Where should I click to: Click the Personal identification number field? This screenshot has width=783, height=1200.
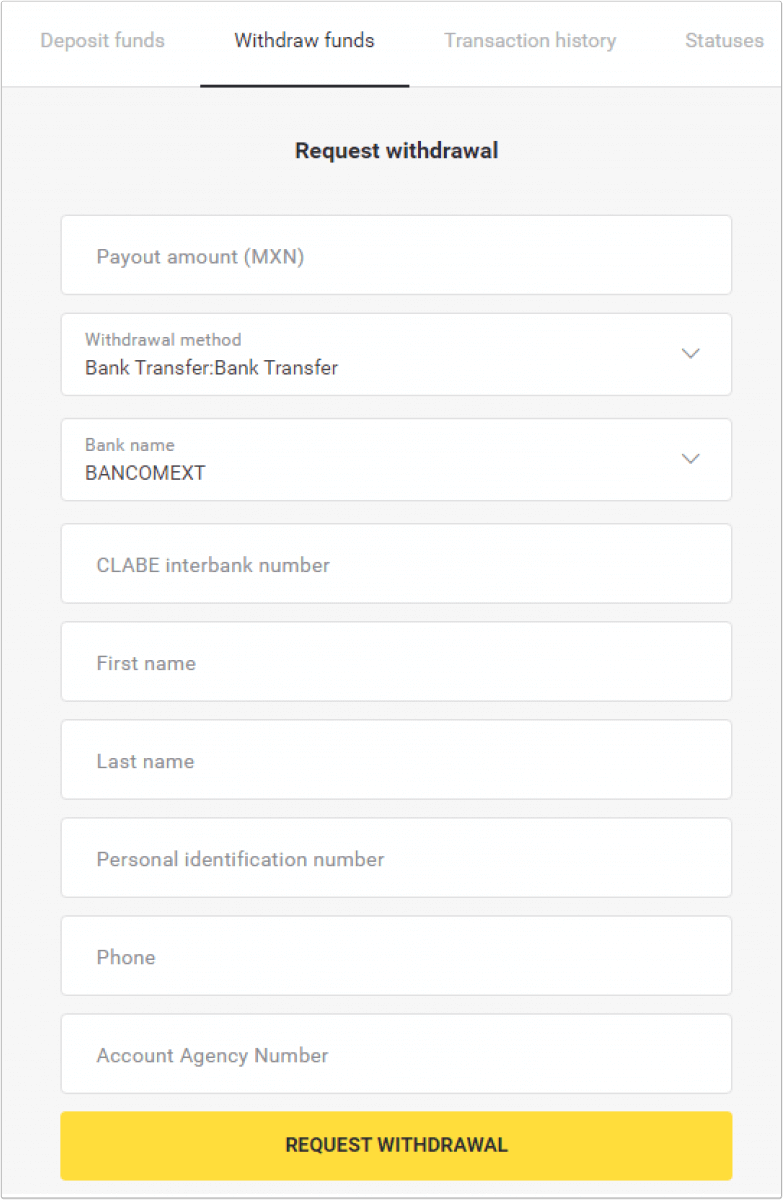(x=396, y=857)
